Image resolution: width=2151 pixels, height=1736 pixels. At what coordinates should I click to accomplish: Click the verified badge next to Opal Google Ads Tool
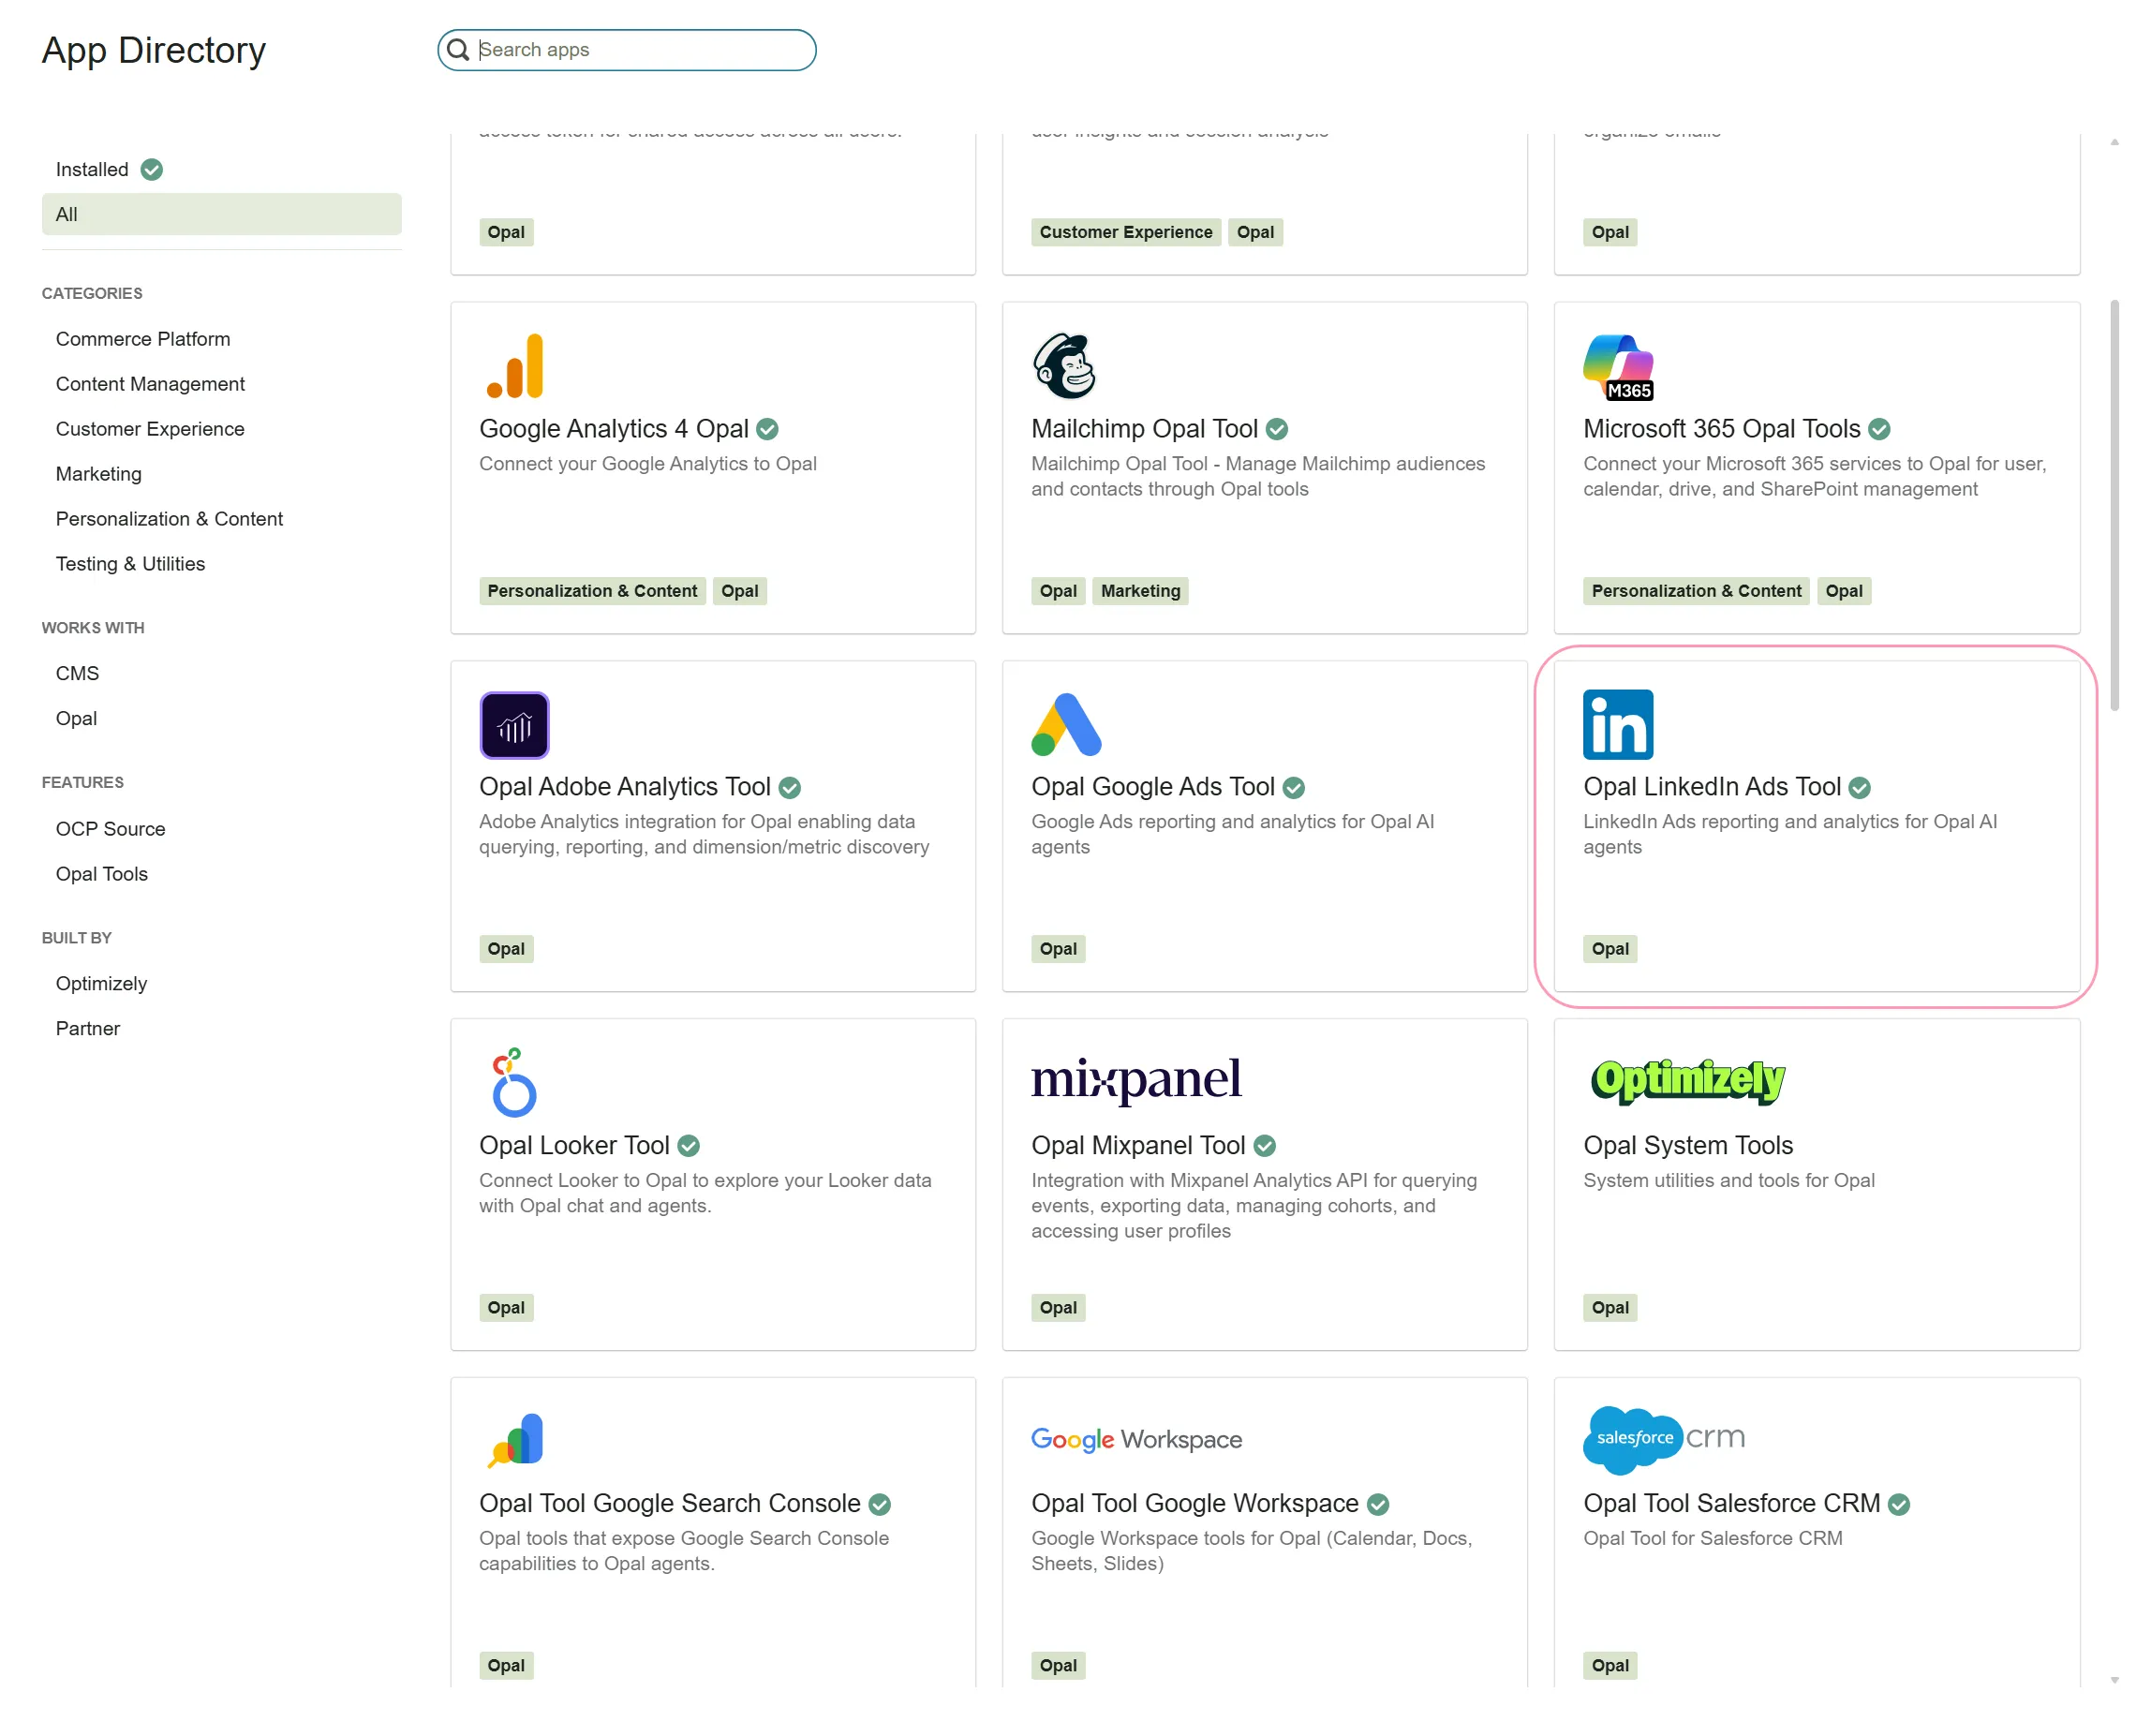click(1294, 788)
